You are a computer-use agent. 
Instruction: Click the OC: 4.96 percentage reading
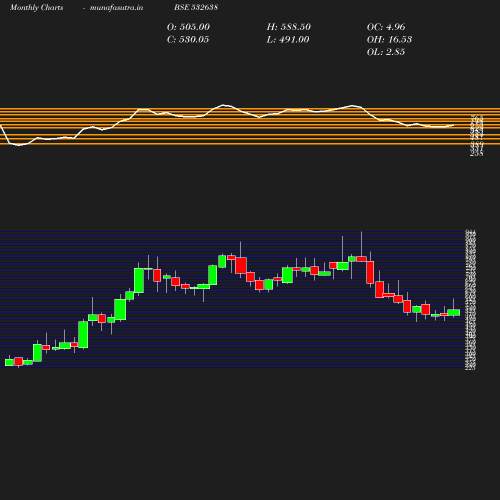[x=386, y=27]
